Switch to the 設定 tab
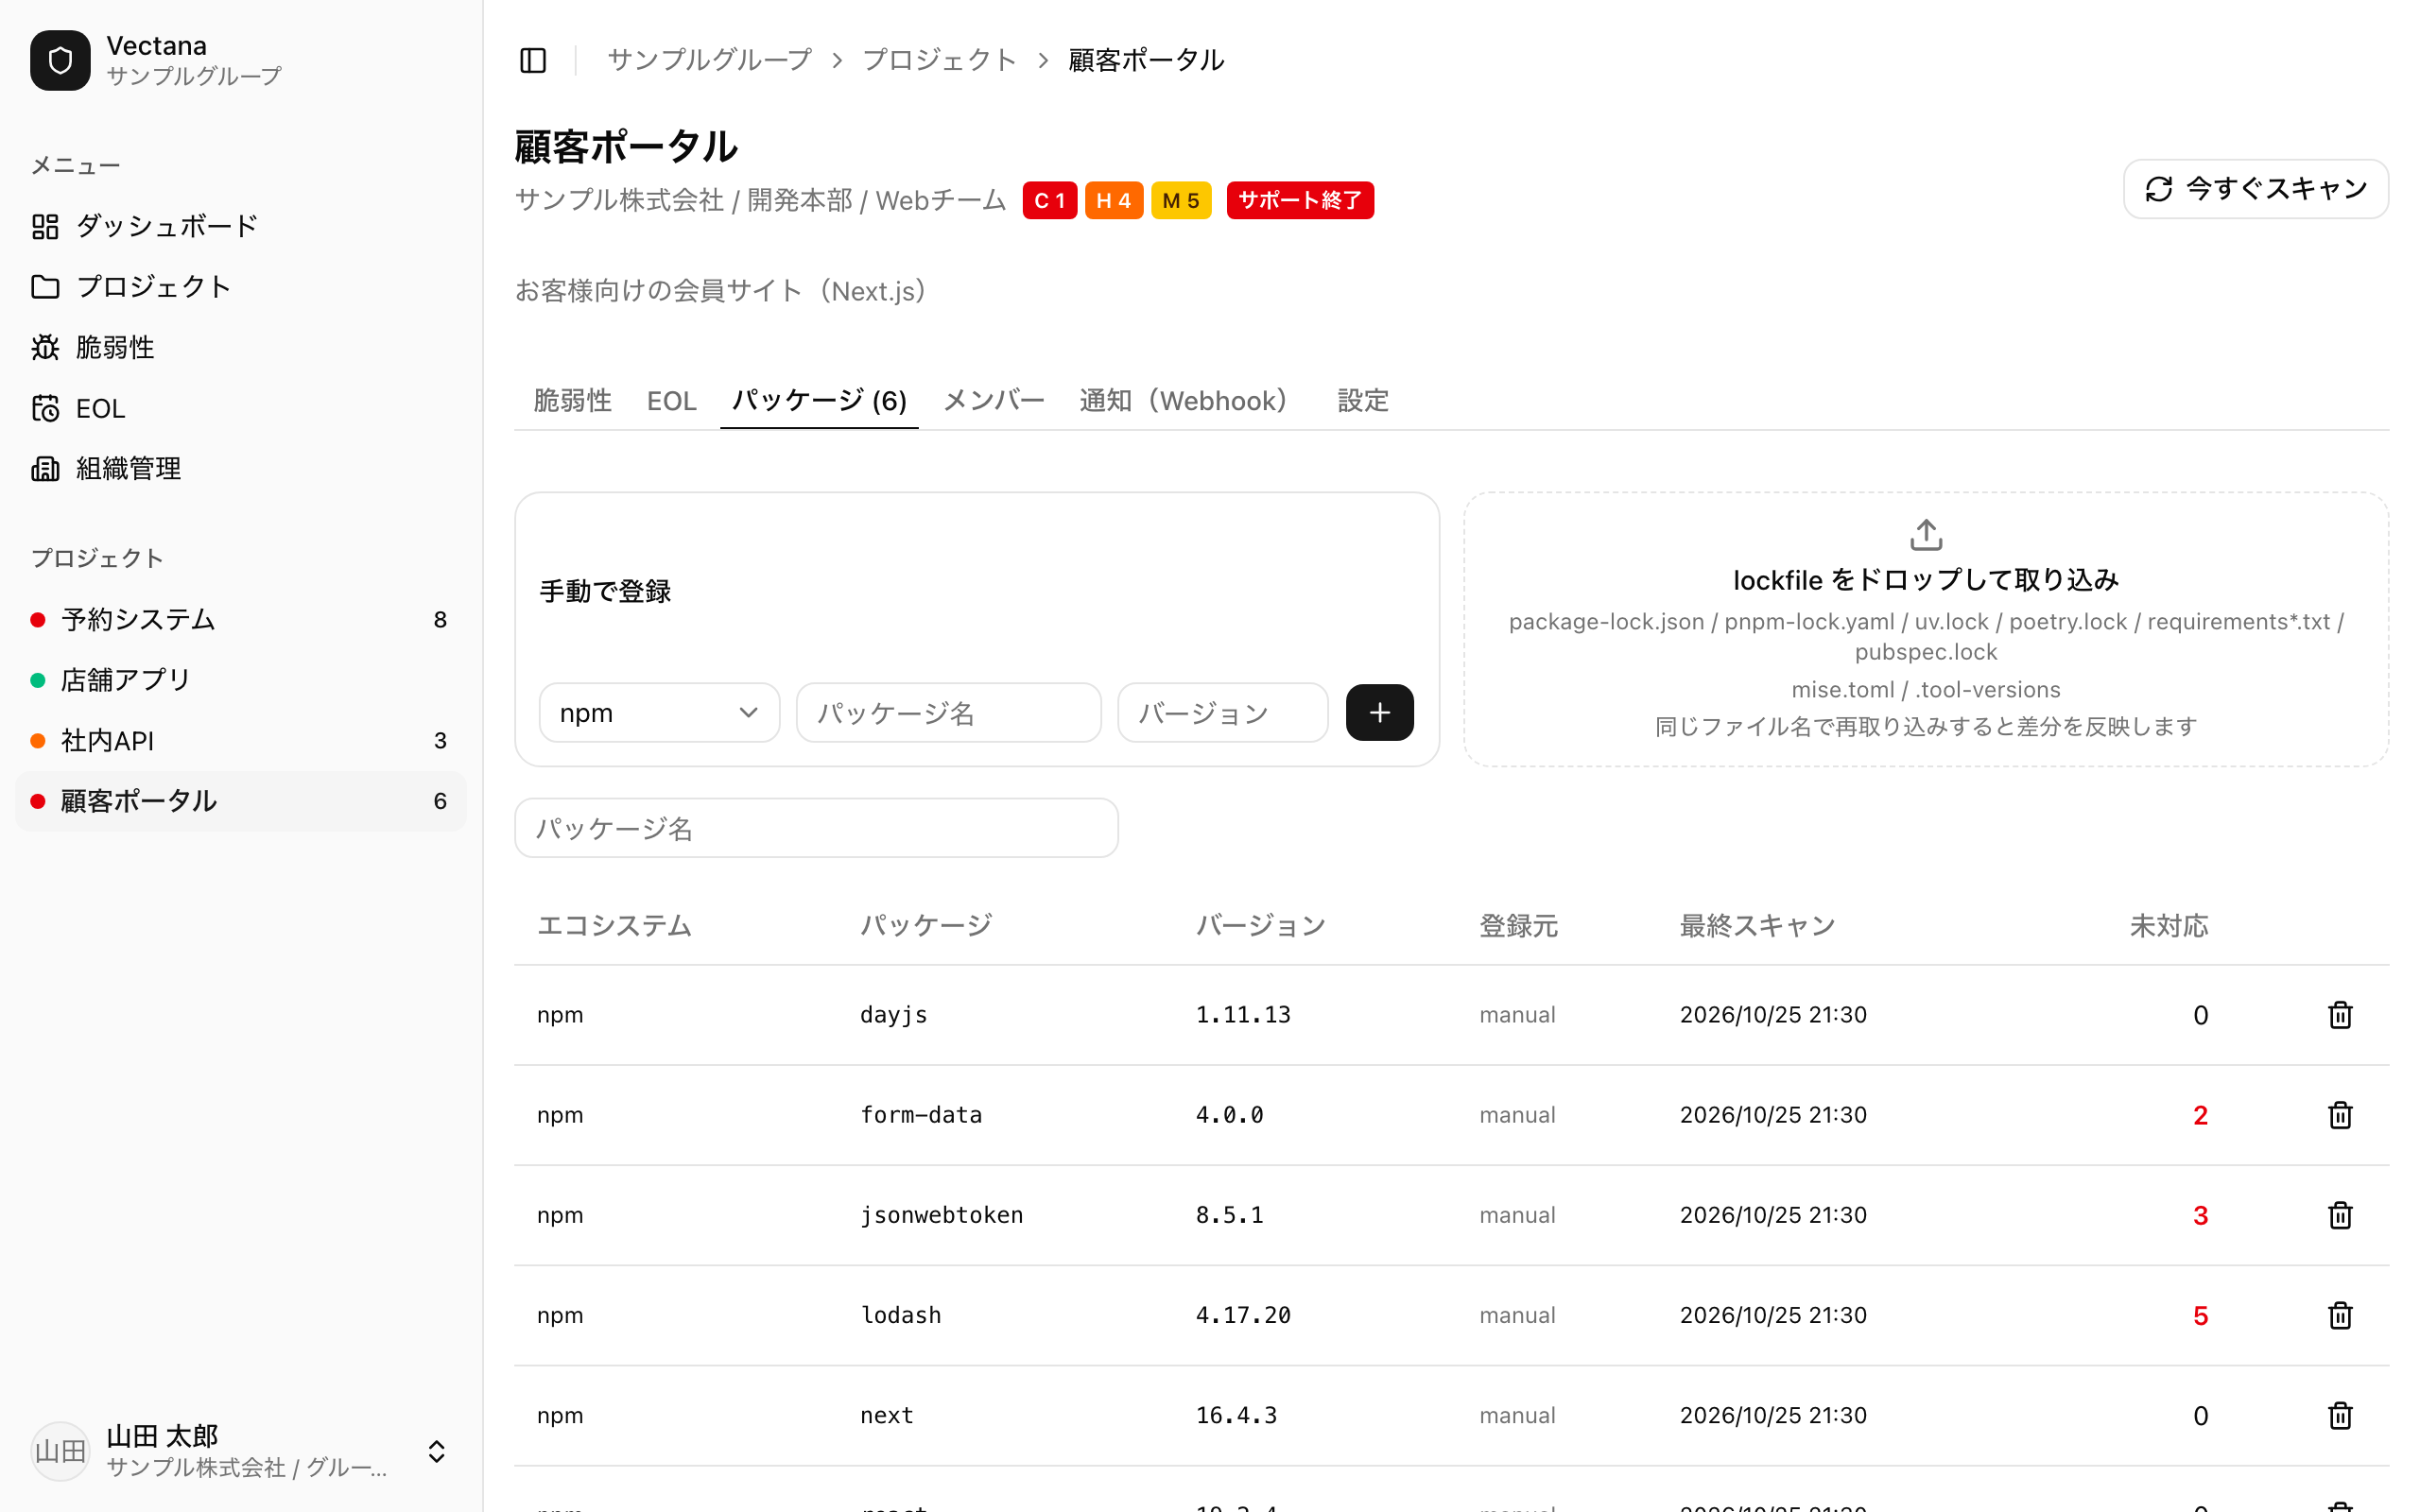The width and height of the screenshot is (2420, 1512). [x=1363, y=400]
